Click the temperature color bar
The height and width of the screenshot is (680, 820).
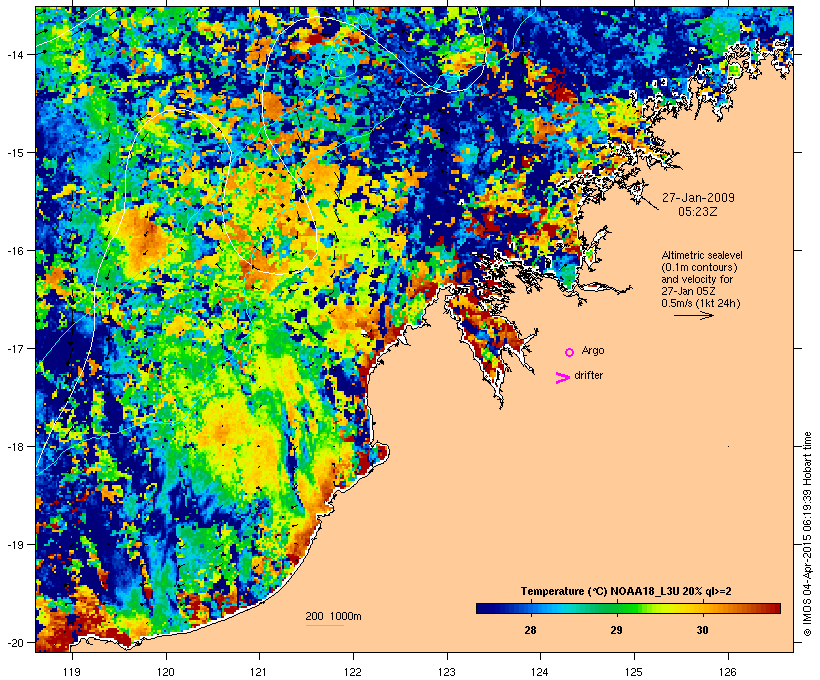point(628,608)
